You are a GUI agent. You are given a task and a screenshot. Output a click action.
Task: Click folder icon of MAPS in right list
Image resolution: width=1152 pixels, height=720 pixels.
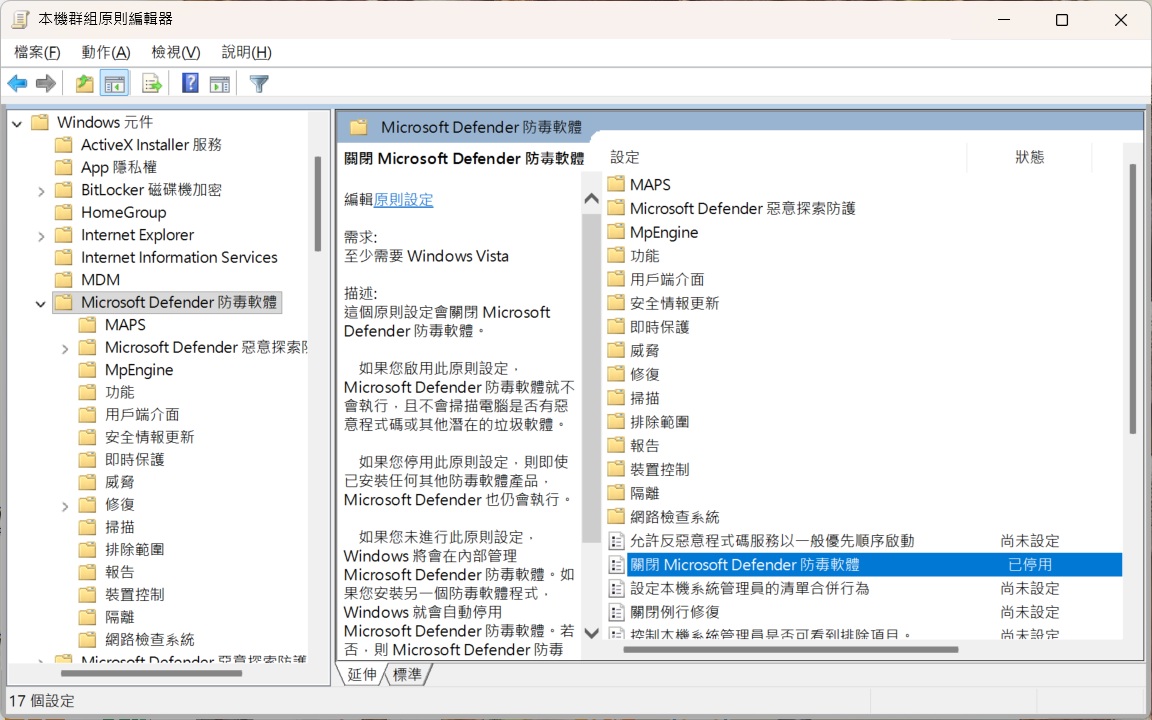[616, 184]
